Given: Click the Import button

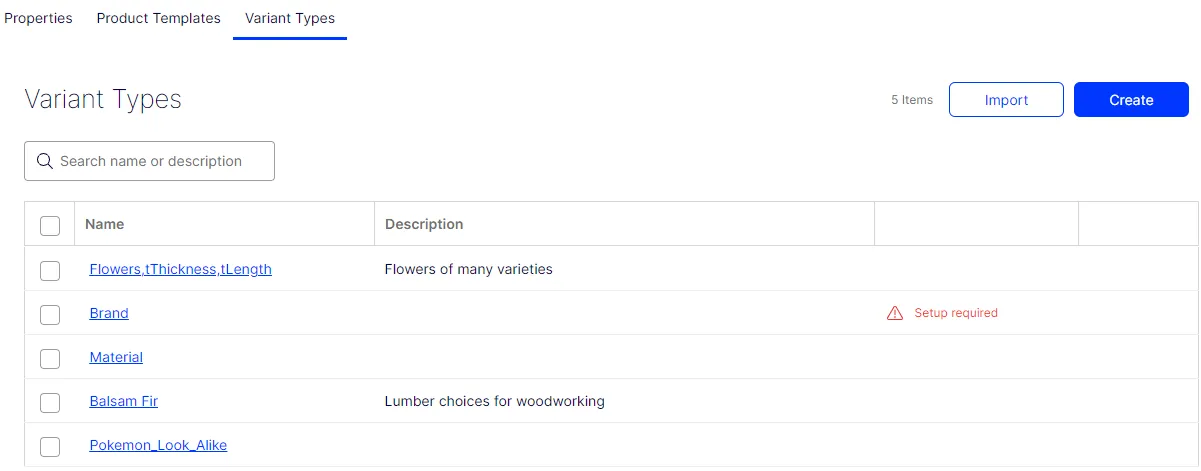Looking at the screenshot, I should [1006, 100].
